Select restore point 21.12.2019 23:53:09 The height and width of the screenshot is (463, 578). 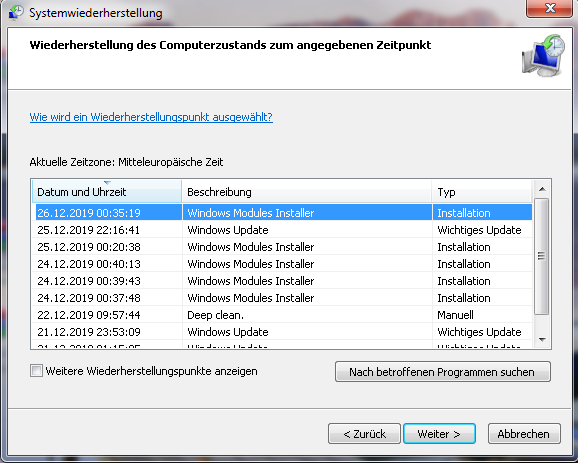point(282,332)
